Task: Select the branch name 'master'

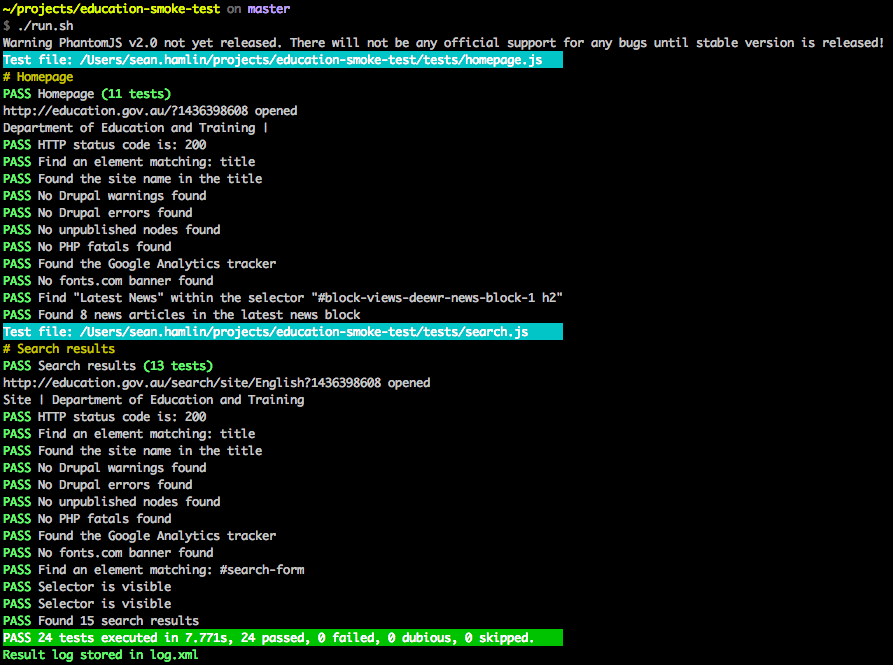Action: (x=269, y=9)
